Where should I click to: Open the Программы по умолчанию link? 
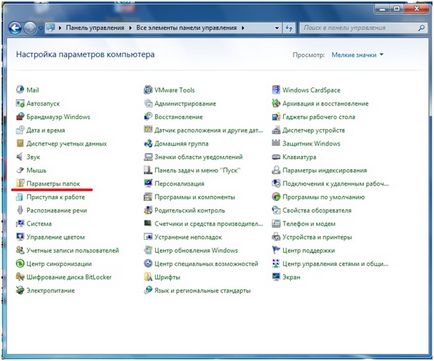point(324,197)
